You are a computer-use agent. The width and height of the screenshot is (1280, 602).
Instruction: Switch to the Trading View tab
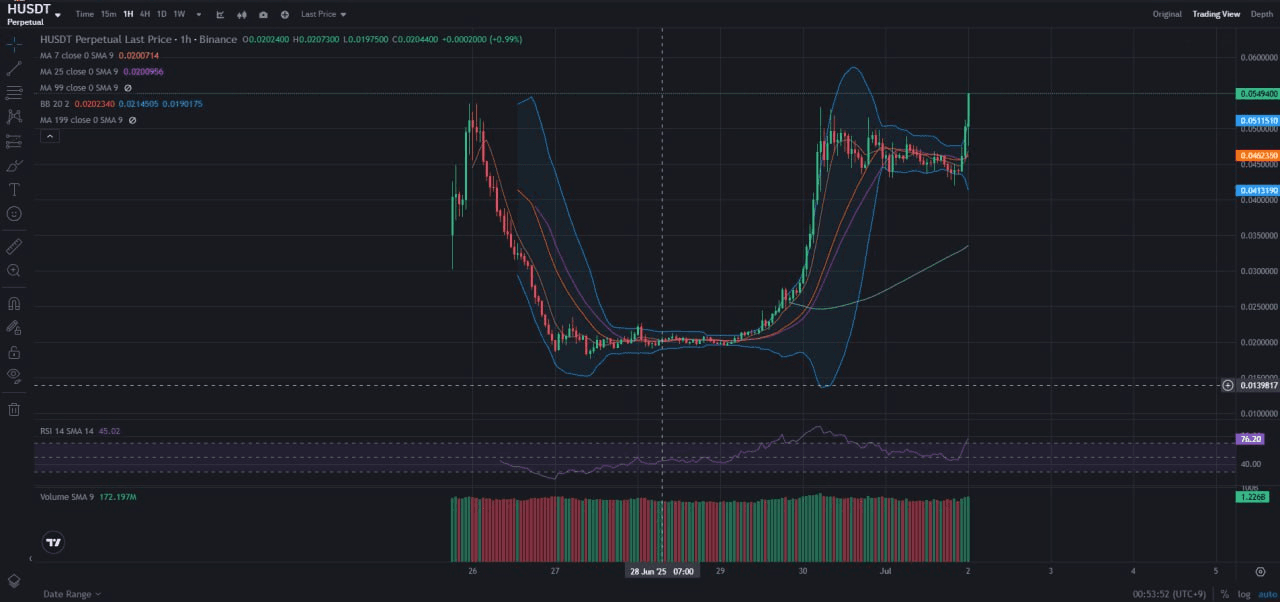point(1216,14)
